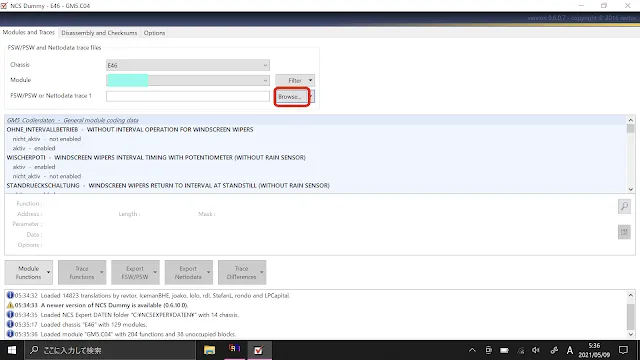Open File Explorer from the taskbar
640x360 pixels.
[x=209, y=350]
